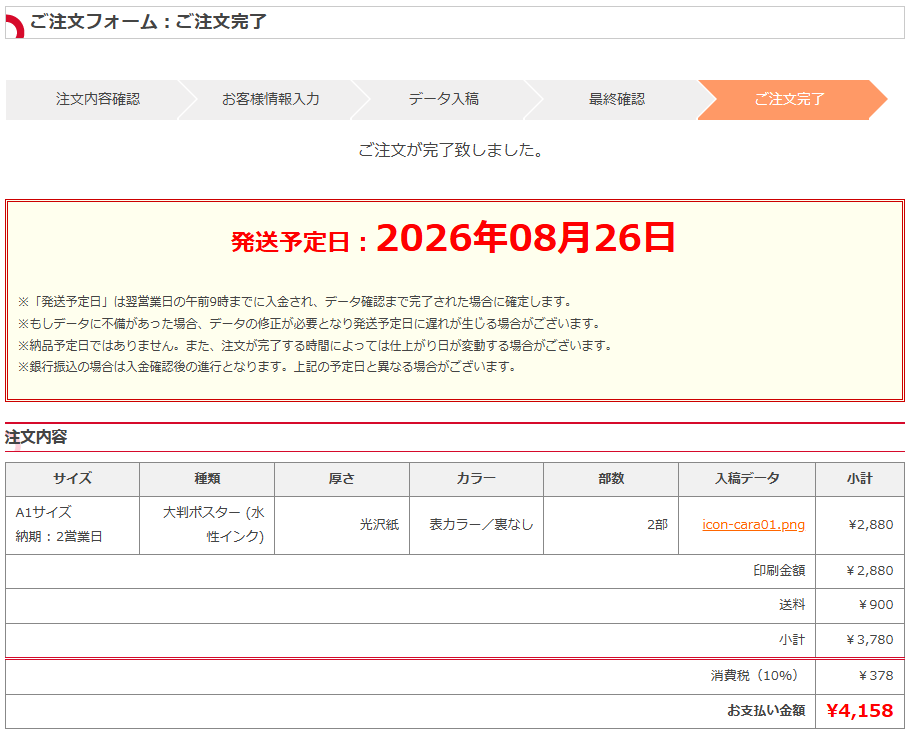Screen dimensions: 913x735
Task: Select the お客様情報入力 progress step
Action: (271, 100)
